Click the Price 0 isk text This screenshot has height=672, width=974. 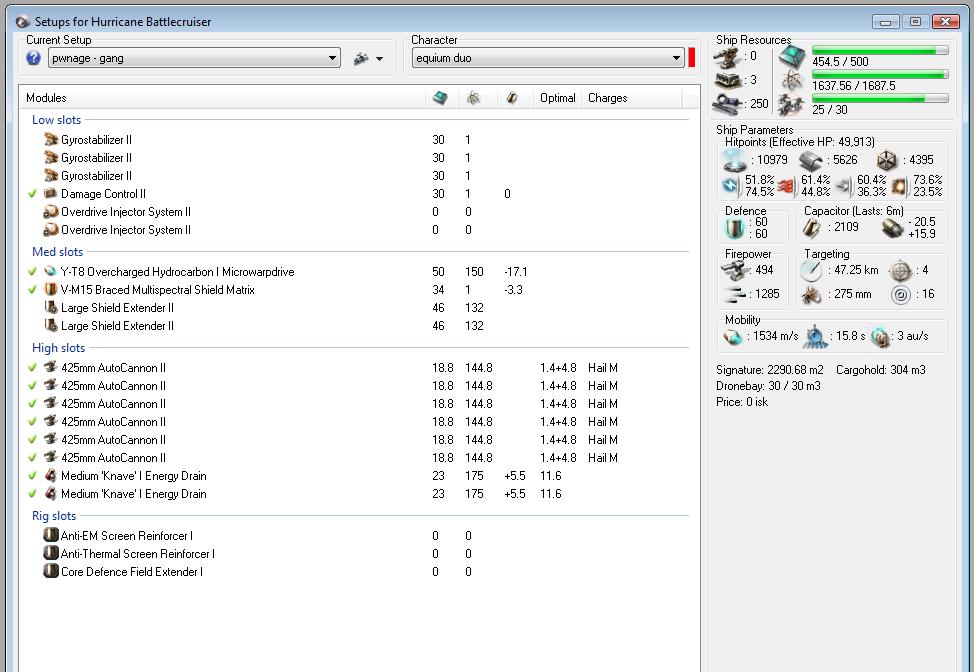click(742, 402)
